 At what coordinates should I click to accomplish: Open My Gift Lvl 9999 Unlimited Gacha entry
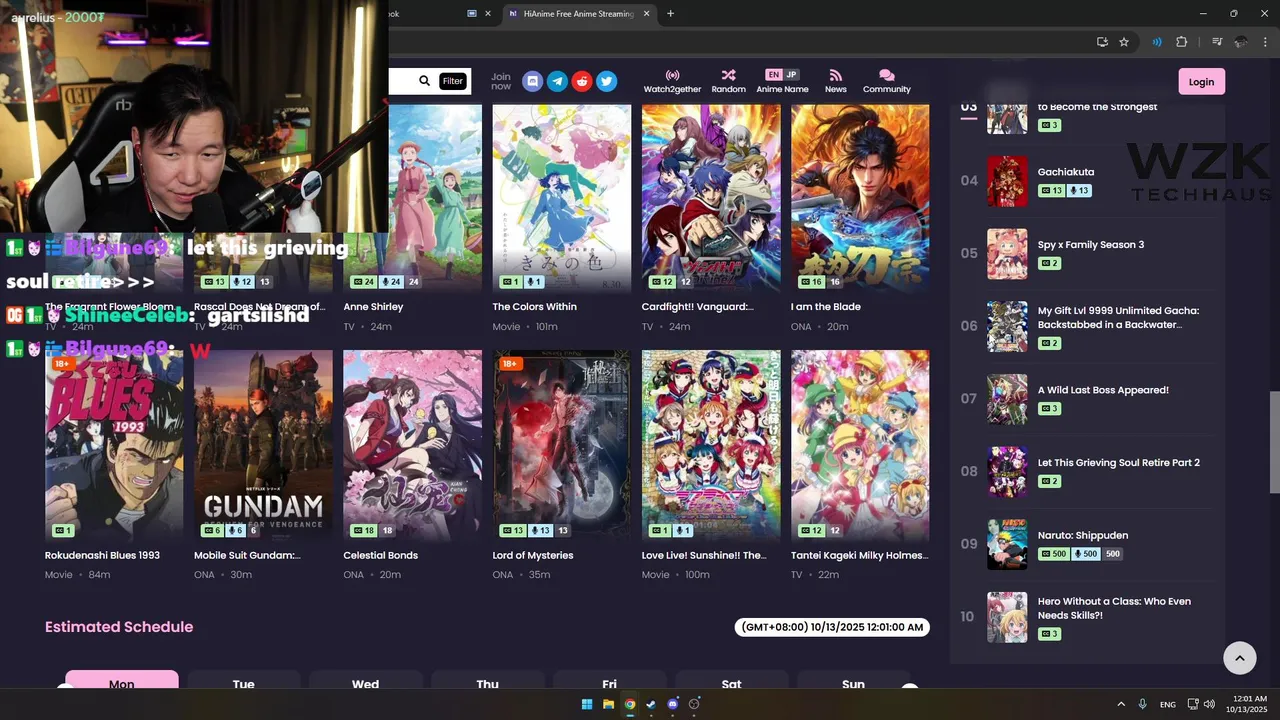pos(1118,317)
